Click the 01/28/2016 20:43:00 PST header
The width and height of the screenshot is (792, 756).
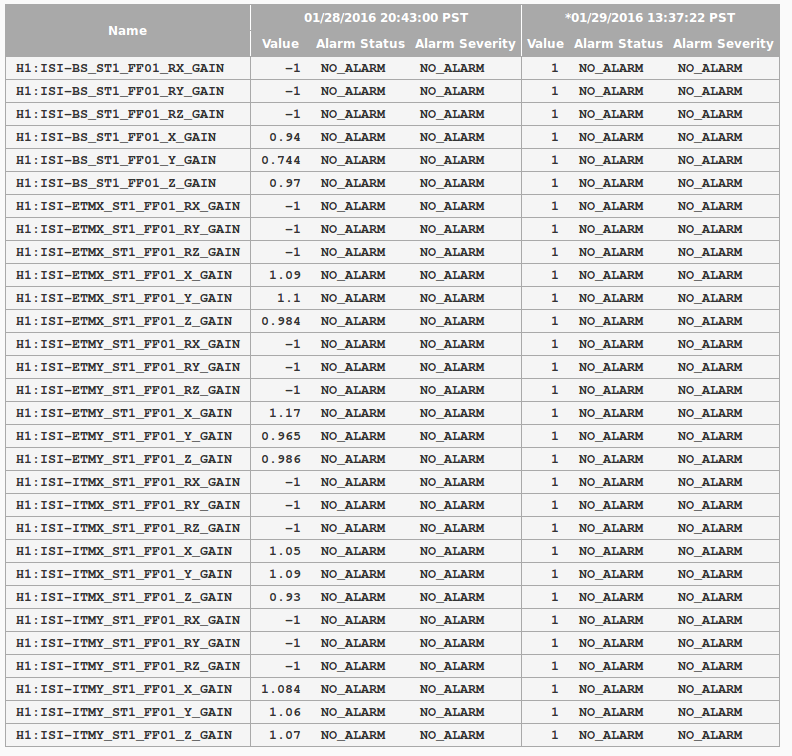(386, 18)
